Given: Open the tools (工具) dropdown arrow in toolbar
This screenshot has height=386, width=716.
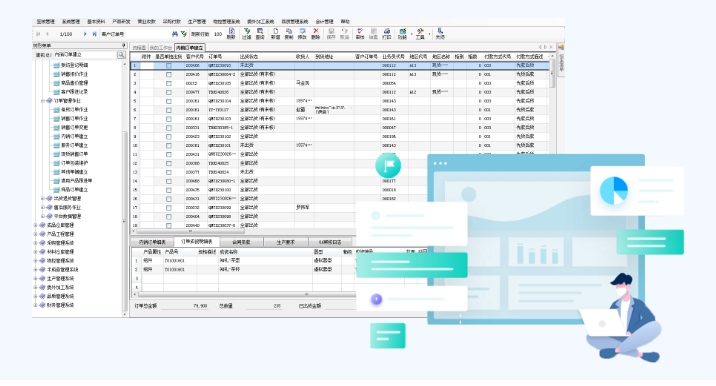Looking at the screenshot, I should (x=429, y=34).
